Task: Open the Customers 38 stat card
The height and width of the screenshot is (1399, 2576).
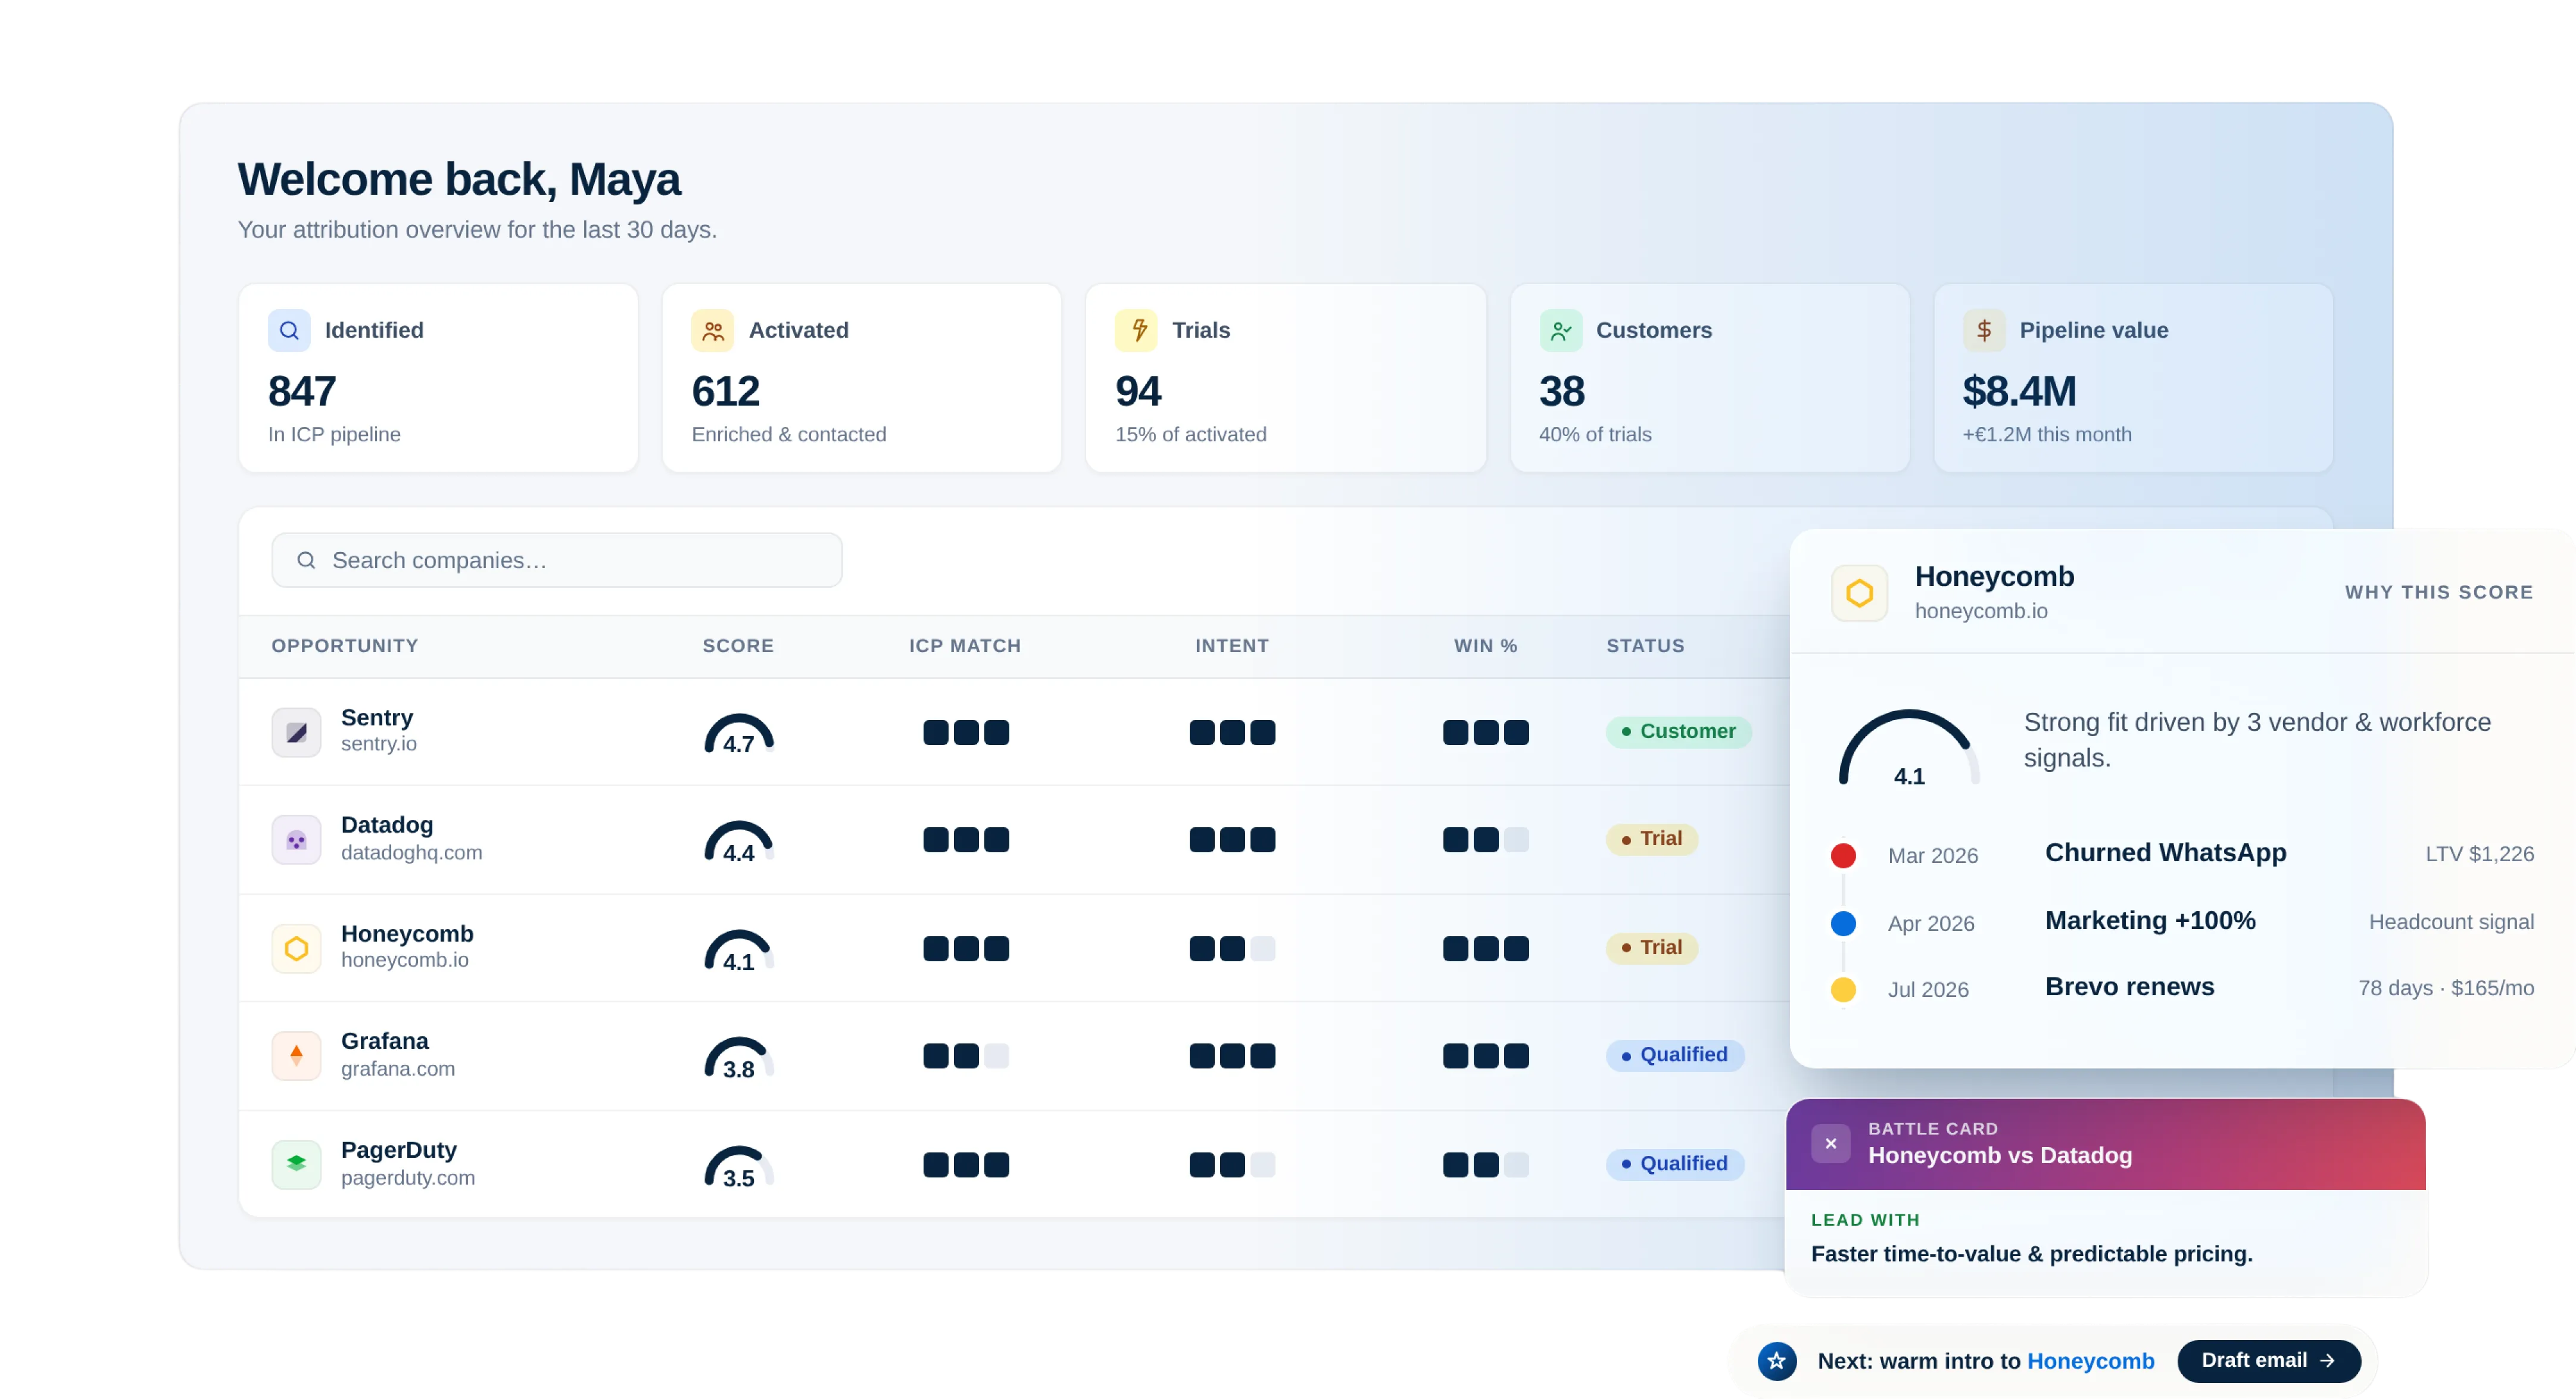Action: pos(1710,378)
